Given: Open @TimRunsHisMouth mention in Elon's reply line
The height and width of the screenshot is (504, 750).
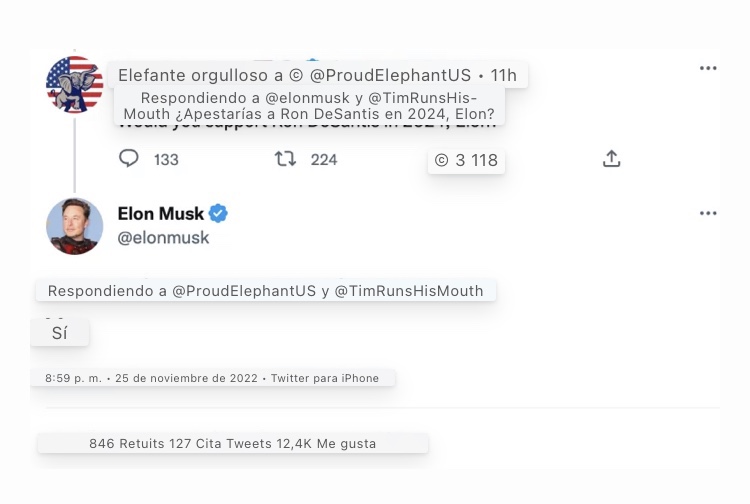Looking at the screenshot, I should [408, 291].
